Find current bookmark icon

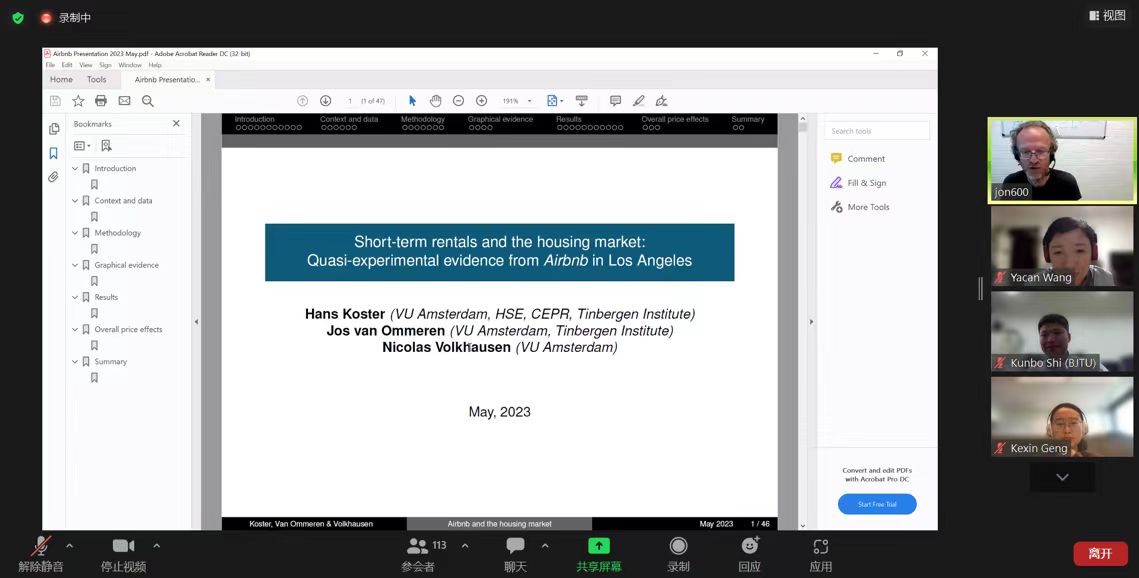coord(106,145)
